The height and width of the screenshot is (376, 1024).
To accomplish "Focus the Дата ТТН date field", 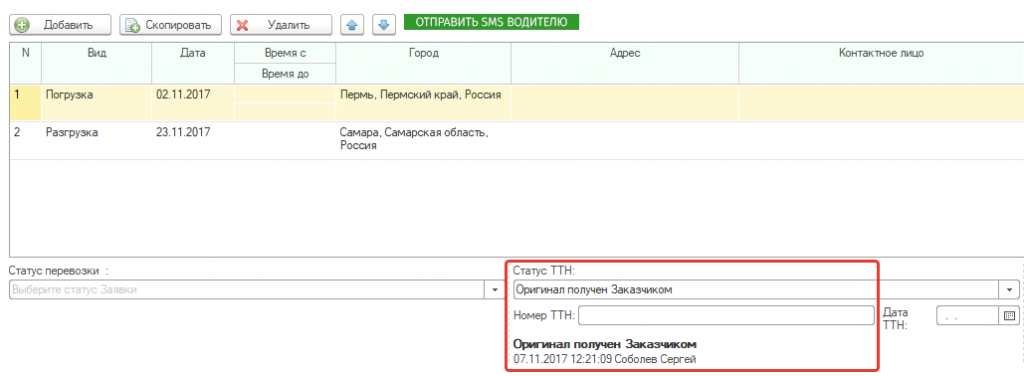I will (968, 315).
